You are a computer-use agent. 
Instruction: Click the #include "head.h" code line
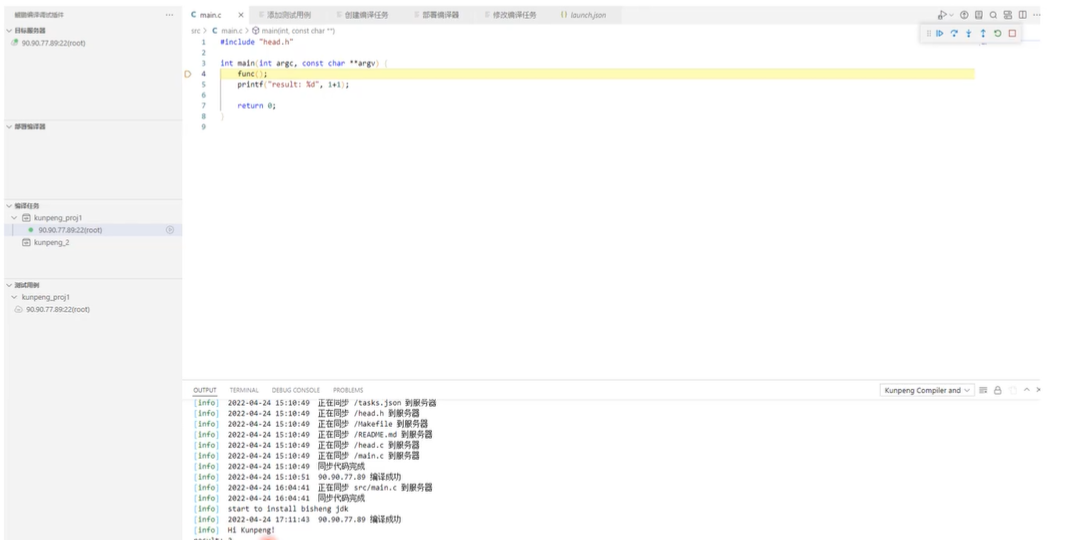tap(257, 42)
